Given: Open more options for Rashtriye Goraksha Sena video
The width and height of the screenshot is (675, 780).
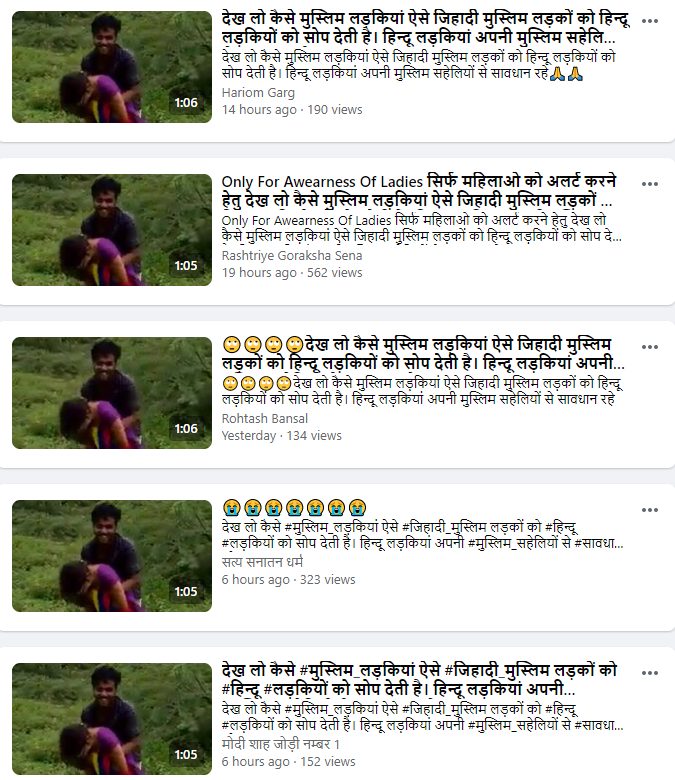Looking at the screenshot, I should (x=650, y=184).
